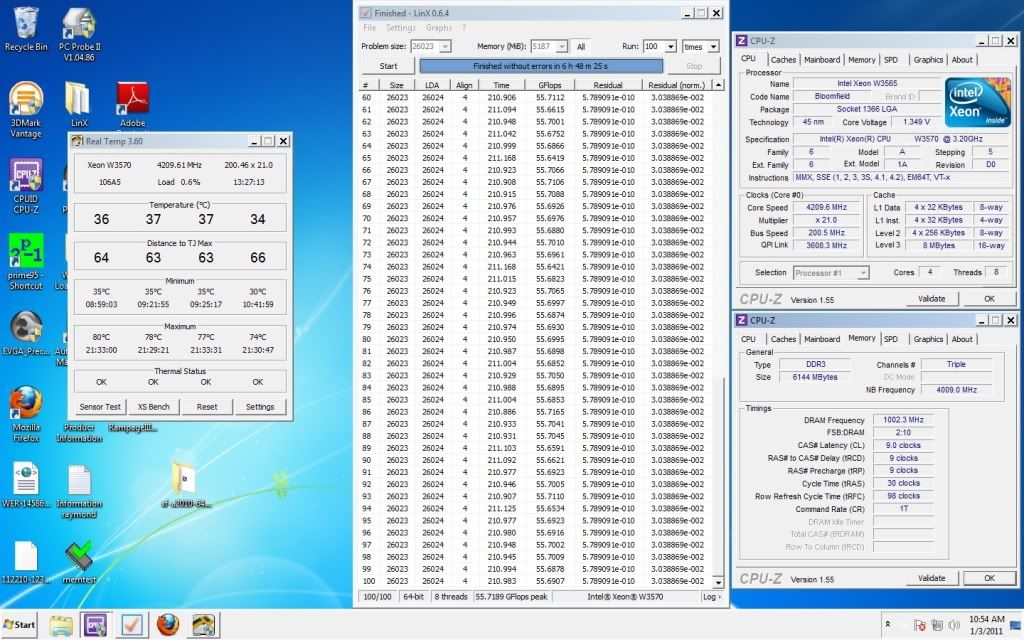Open the Problem size dropdown in LinX

445,46
